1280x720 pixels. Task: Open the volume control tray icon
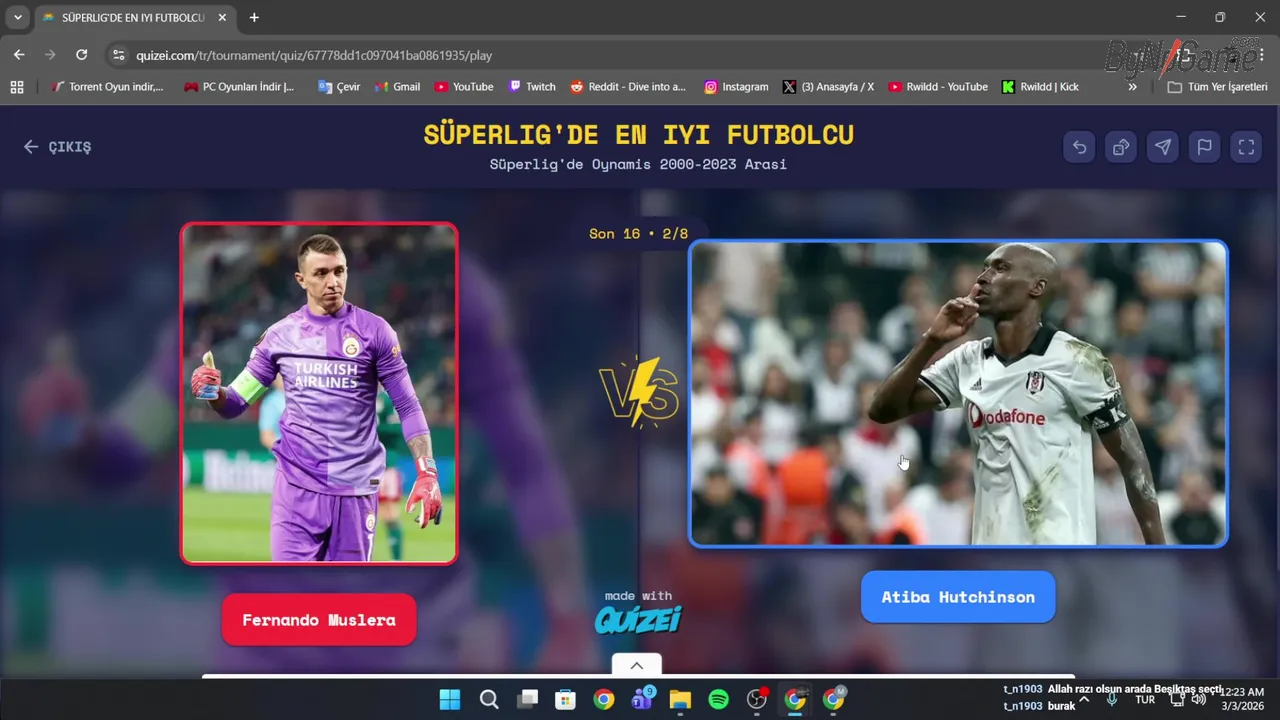1198,699
